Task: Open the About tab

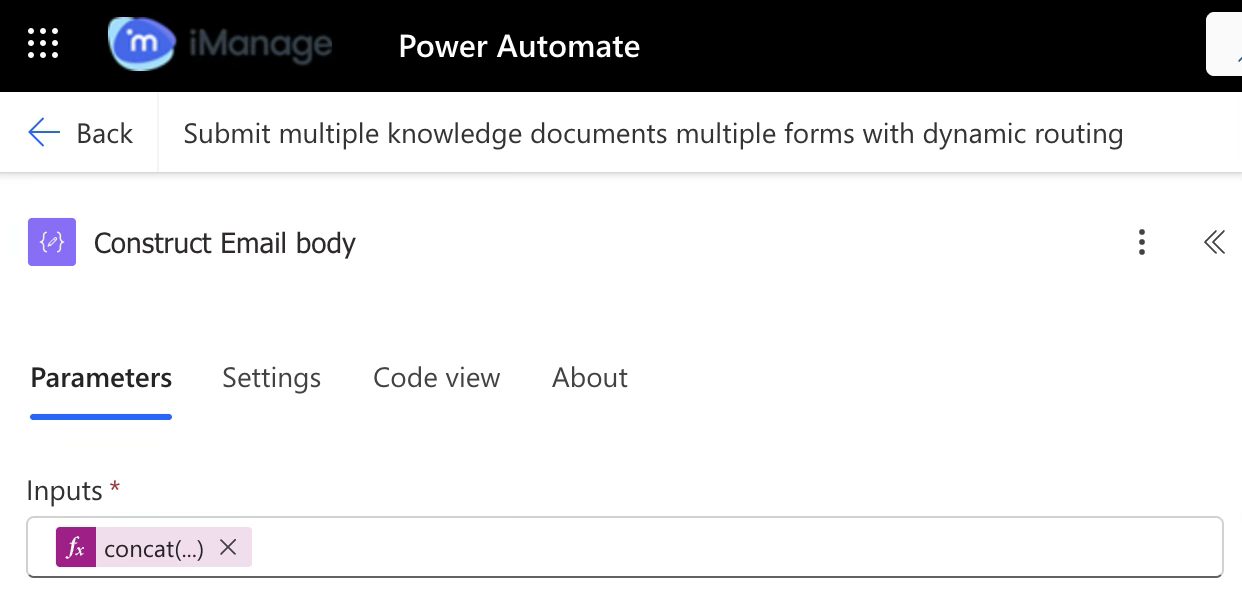Action: pos(590,378)
